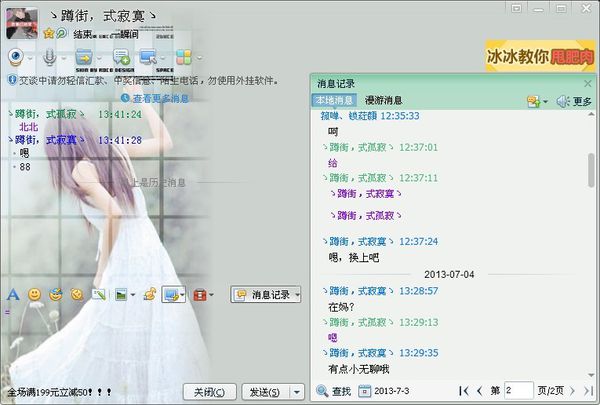Open calendar date picker icon
Screen dimensions: 600x405
[364, 391]
